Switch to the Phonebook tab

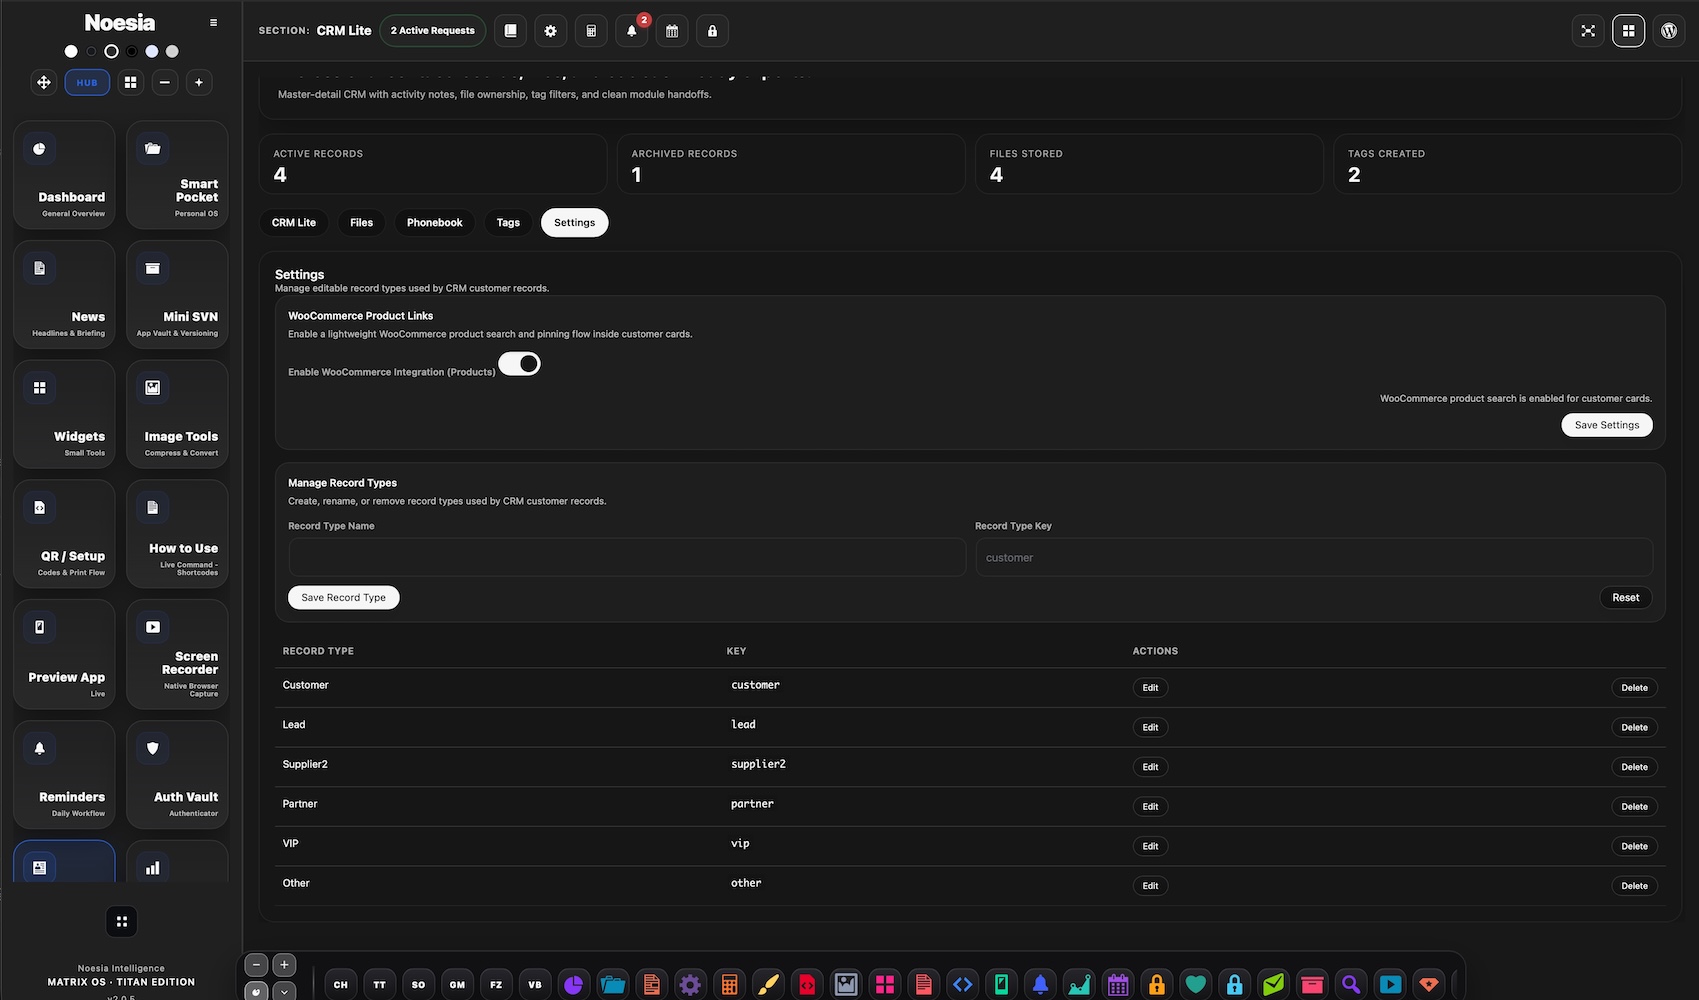435,223
